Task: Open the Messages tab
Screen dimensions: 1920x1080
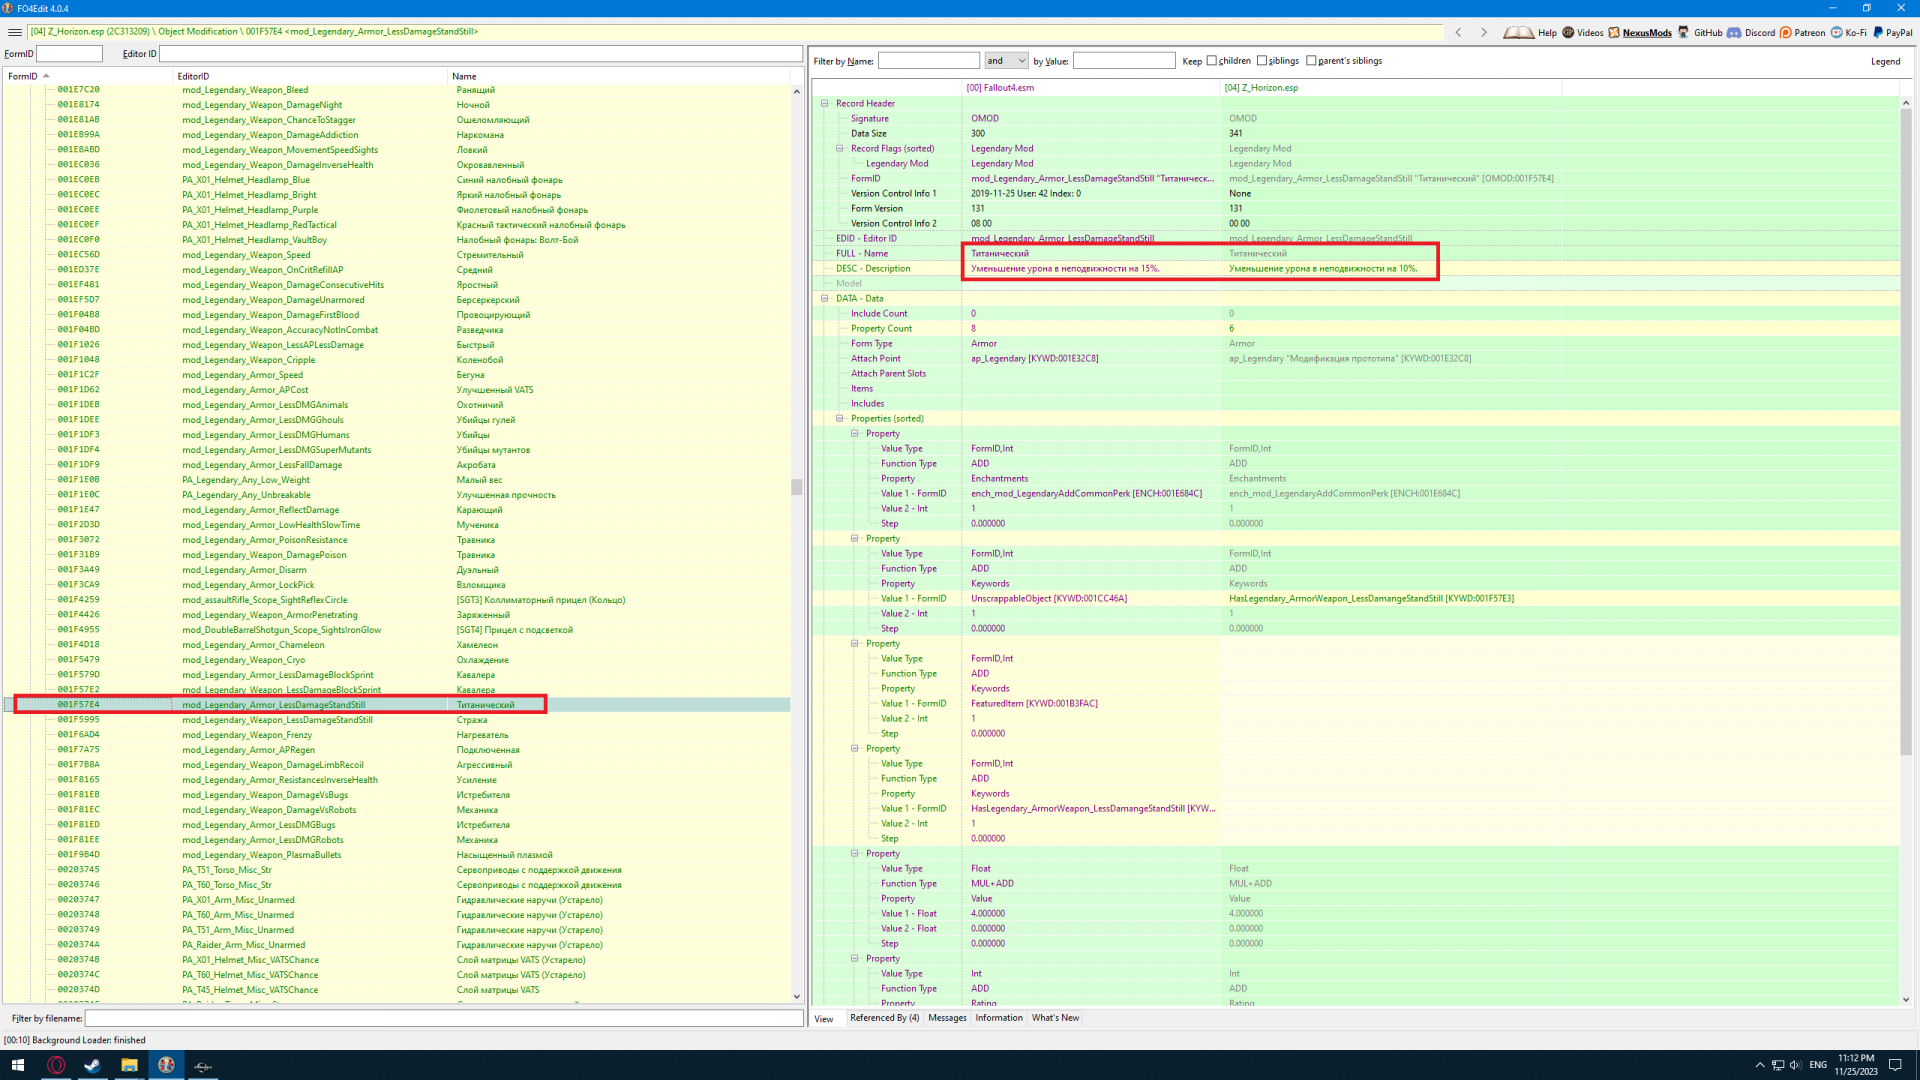Action: pyautogui.click(x=947, y=1018)
